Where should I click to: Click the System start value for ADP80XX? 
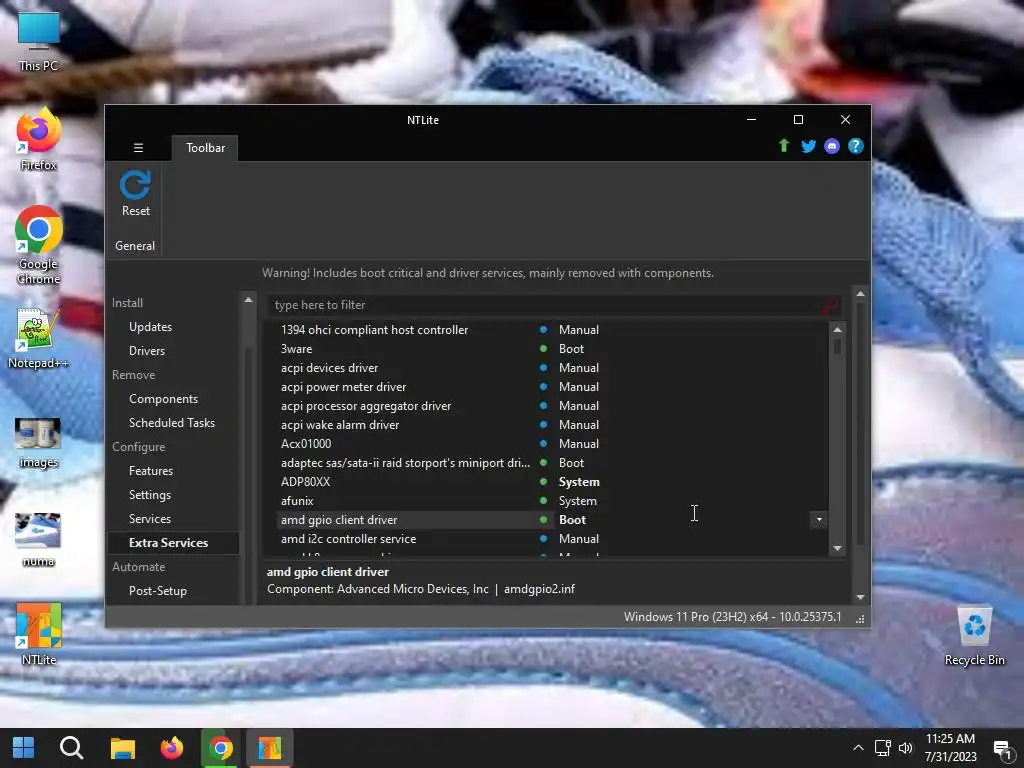579,482
